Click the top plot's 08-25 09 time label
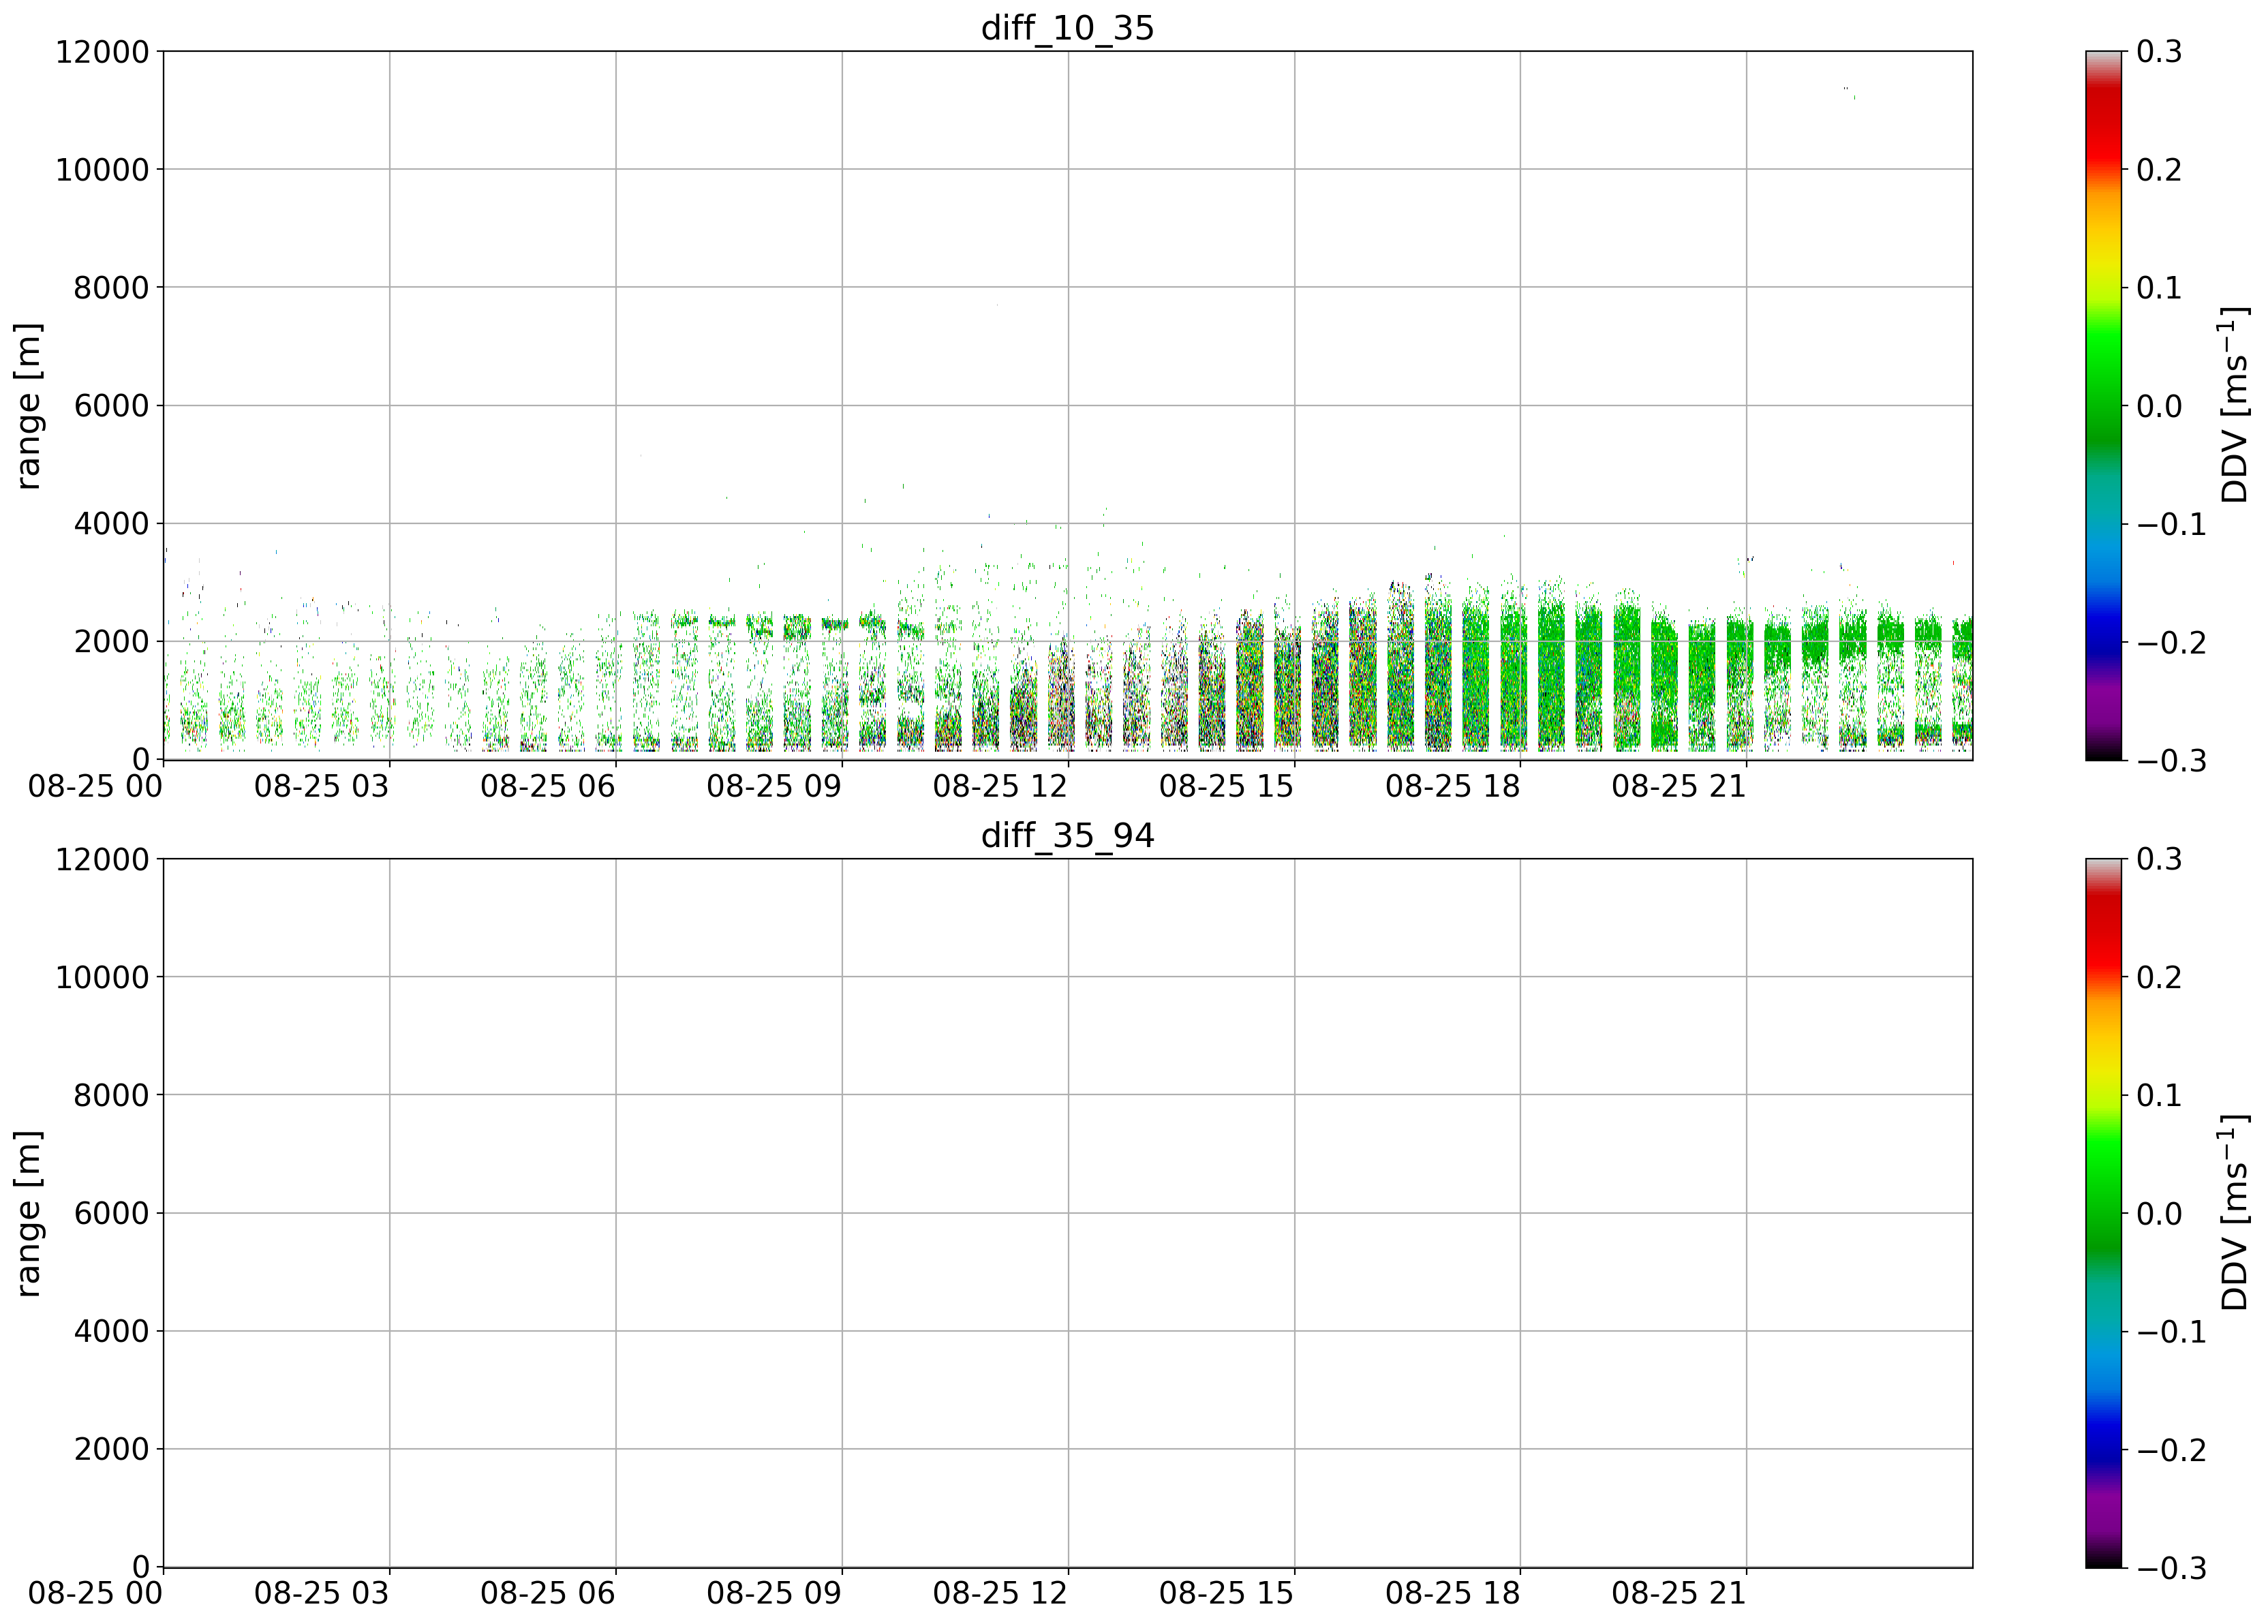Viewport: 2268px width, 1624px height. [x=774, y=786]
